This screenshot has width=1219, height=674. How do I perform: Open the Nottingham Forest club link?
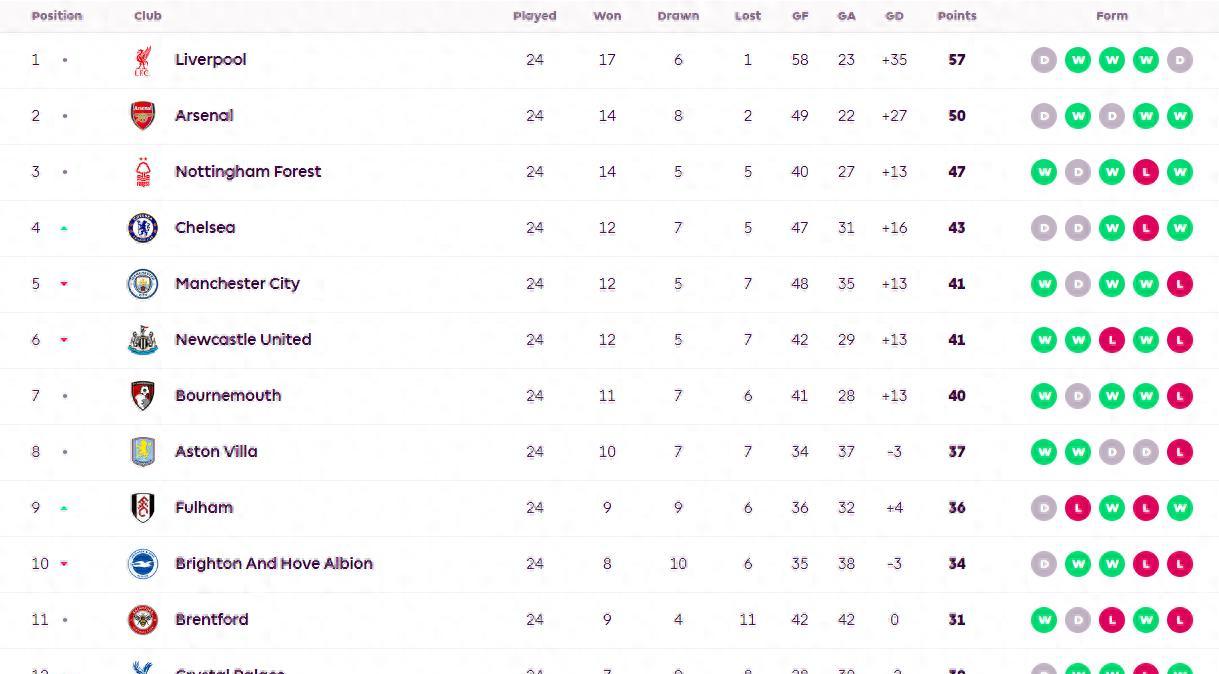248,172
